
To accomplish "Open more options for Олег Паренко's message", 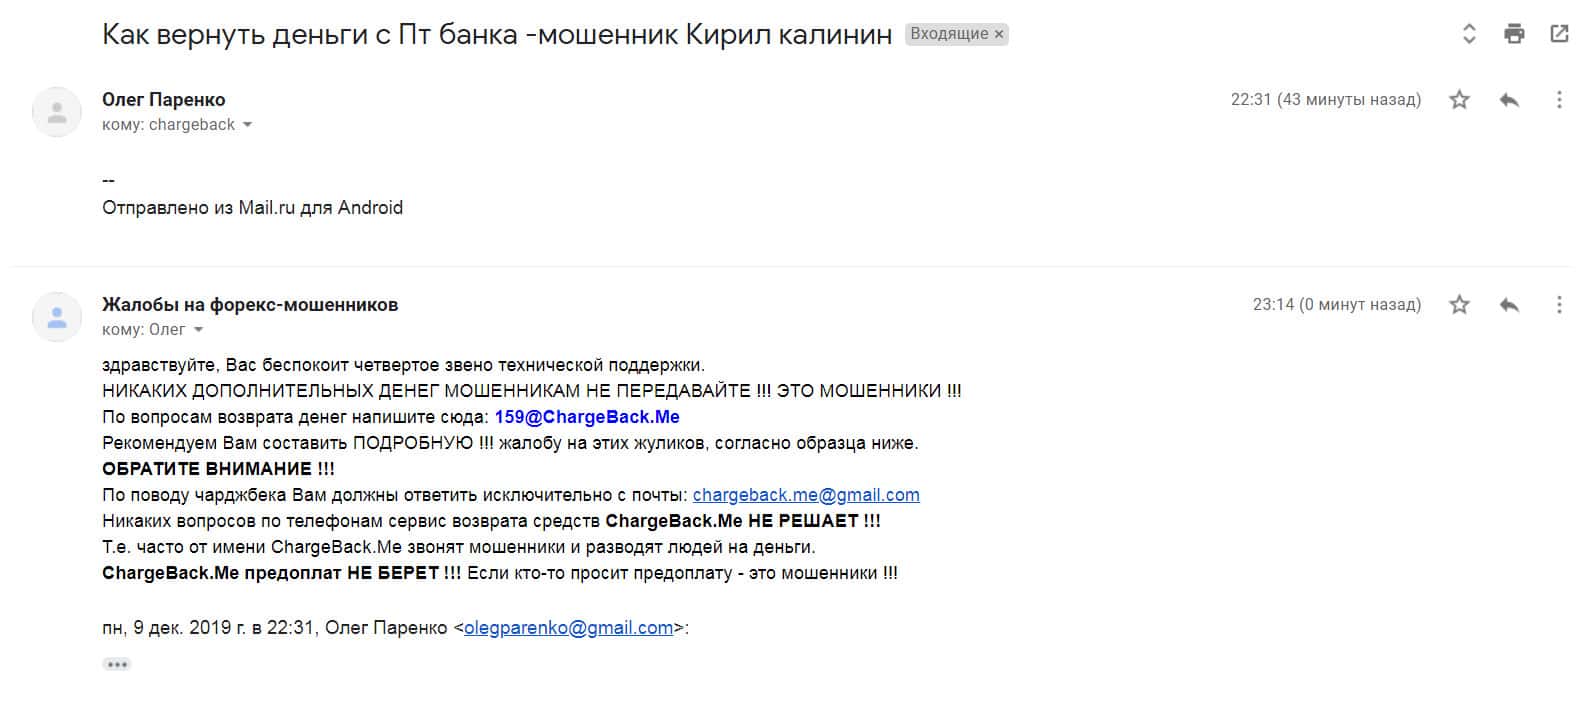I will click(x=1559, y=100).
